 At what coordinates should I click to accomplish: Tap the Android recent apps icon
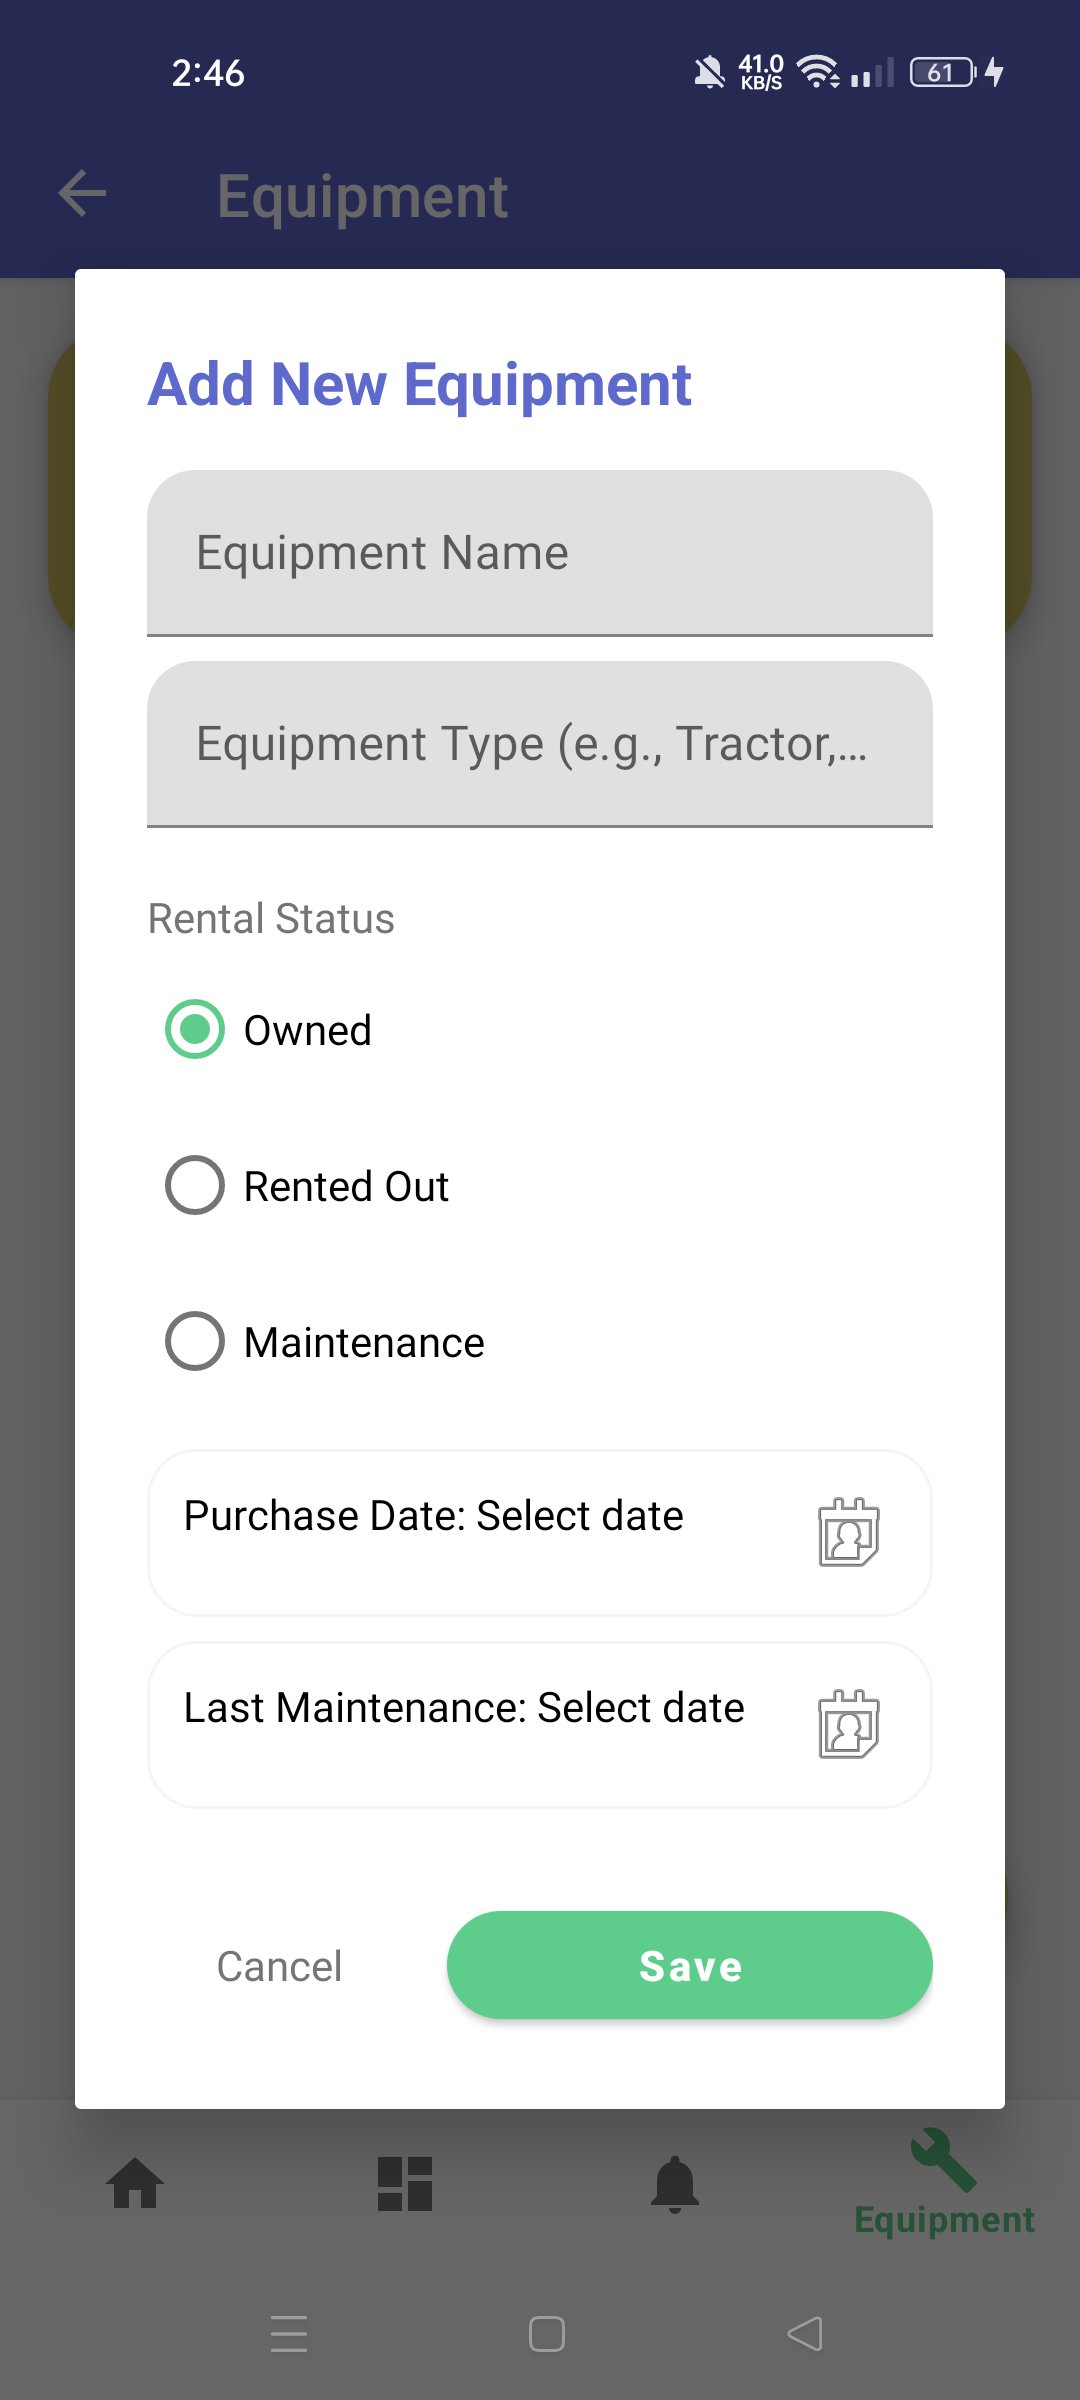click(289, 2334)
